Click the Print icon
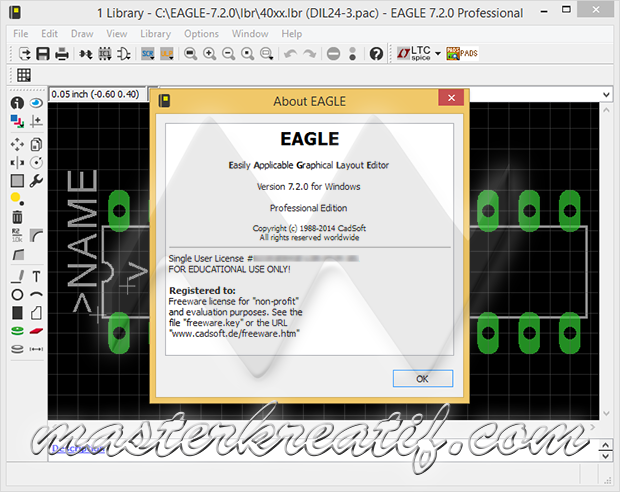The image size is (620, 492). click(x=62, y=53)
